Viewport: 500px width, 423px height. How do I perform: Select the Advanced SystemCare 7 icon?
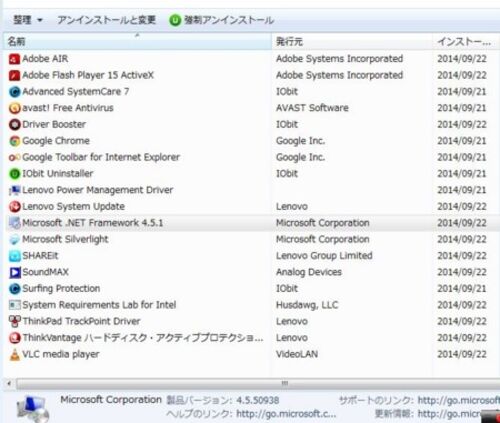[x=14, y=92]
